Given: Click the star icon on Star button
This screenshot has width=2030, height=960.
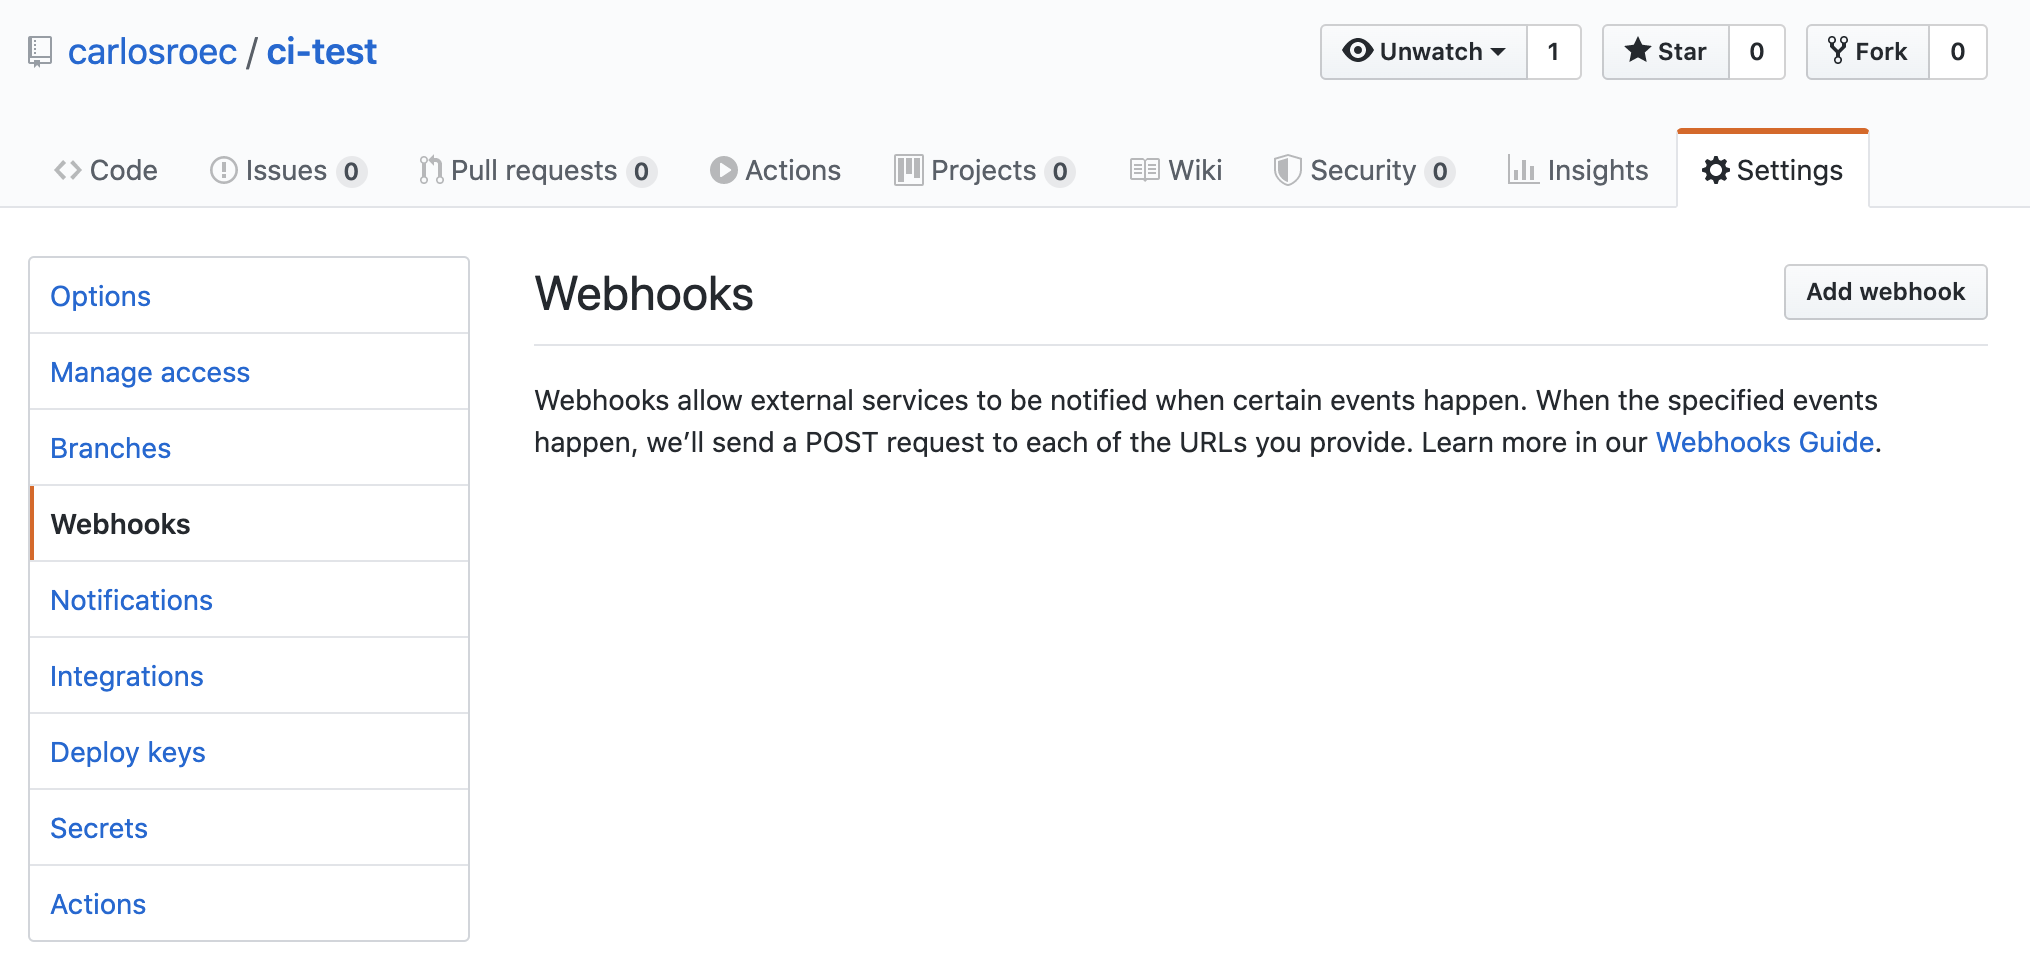Looking at the screenshot, I should pyautogui.click(x=1637, y=51).
